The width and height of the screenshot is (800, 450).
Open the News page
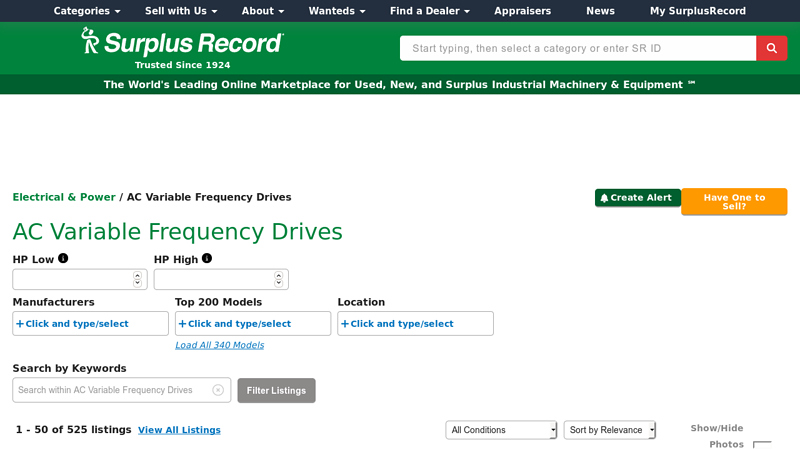coord(600,11)
